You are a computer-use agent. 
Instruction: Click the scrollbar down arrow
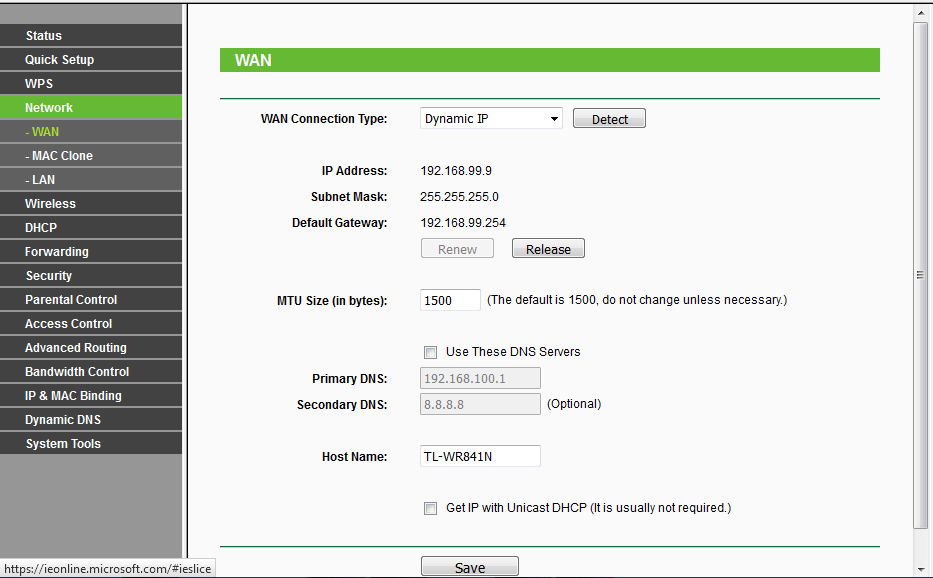tap(921, 569)
